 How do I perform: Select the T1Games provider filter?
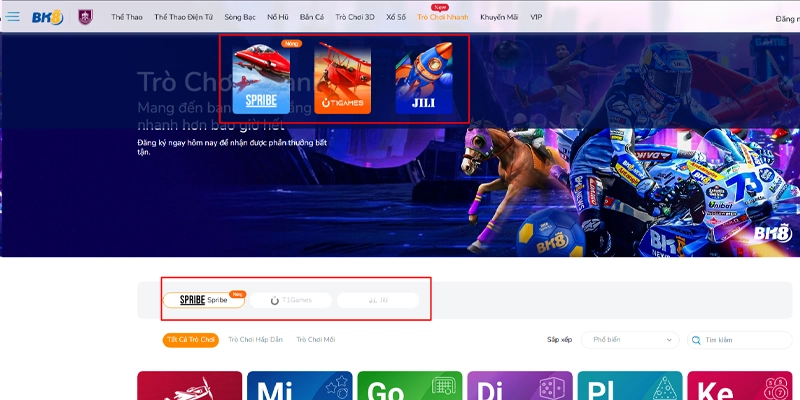tap(291, 300)
